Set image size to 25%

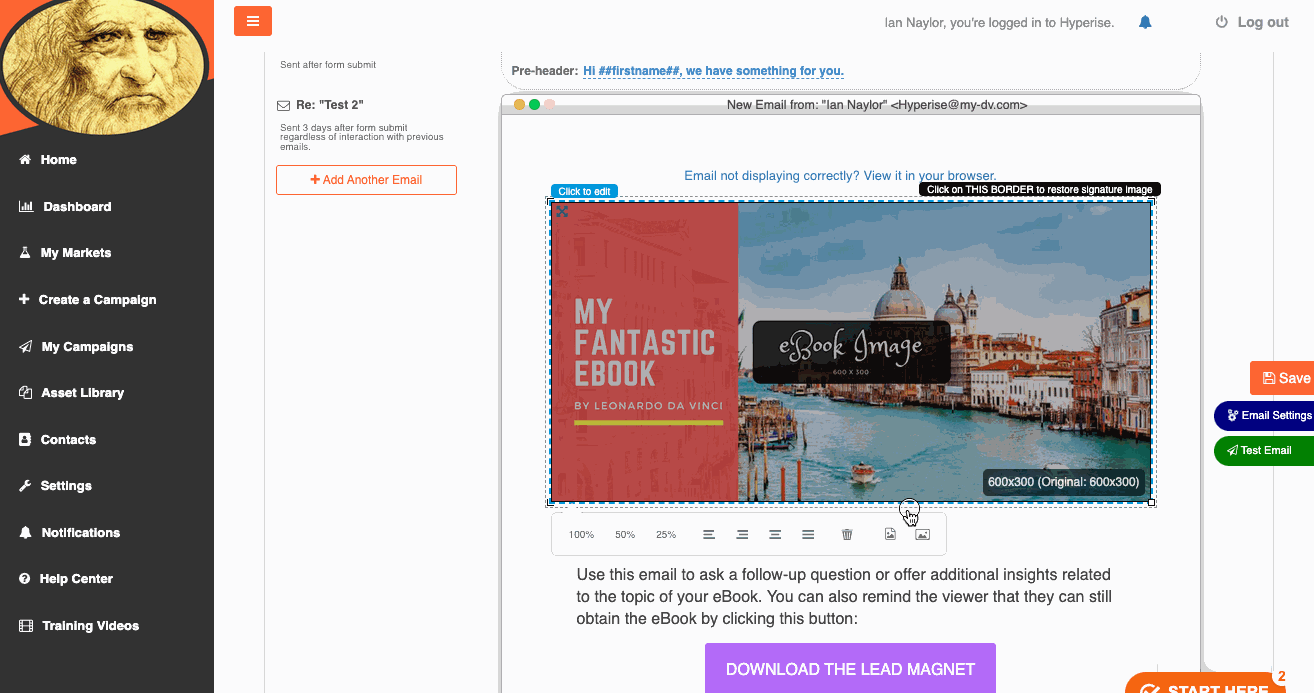(x=666, y=535)
